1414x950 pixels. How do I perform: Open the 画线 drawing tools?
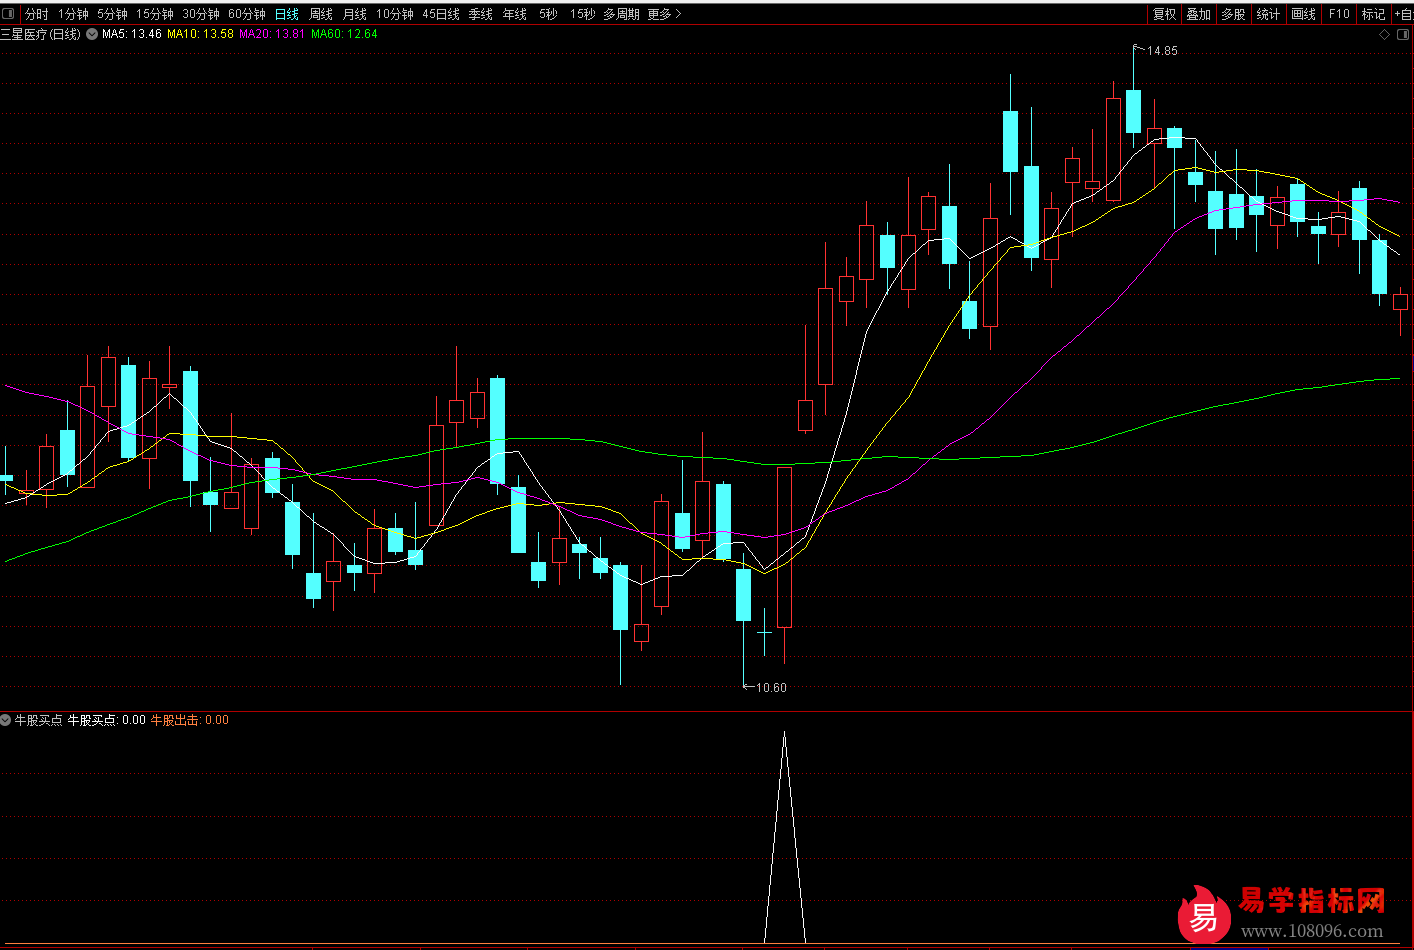[1303, 14]
